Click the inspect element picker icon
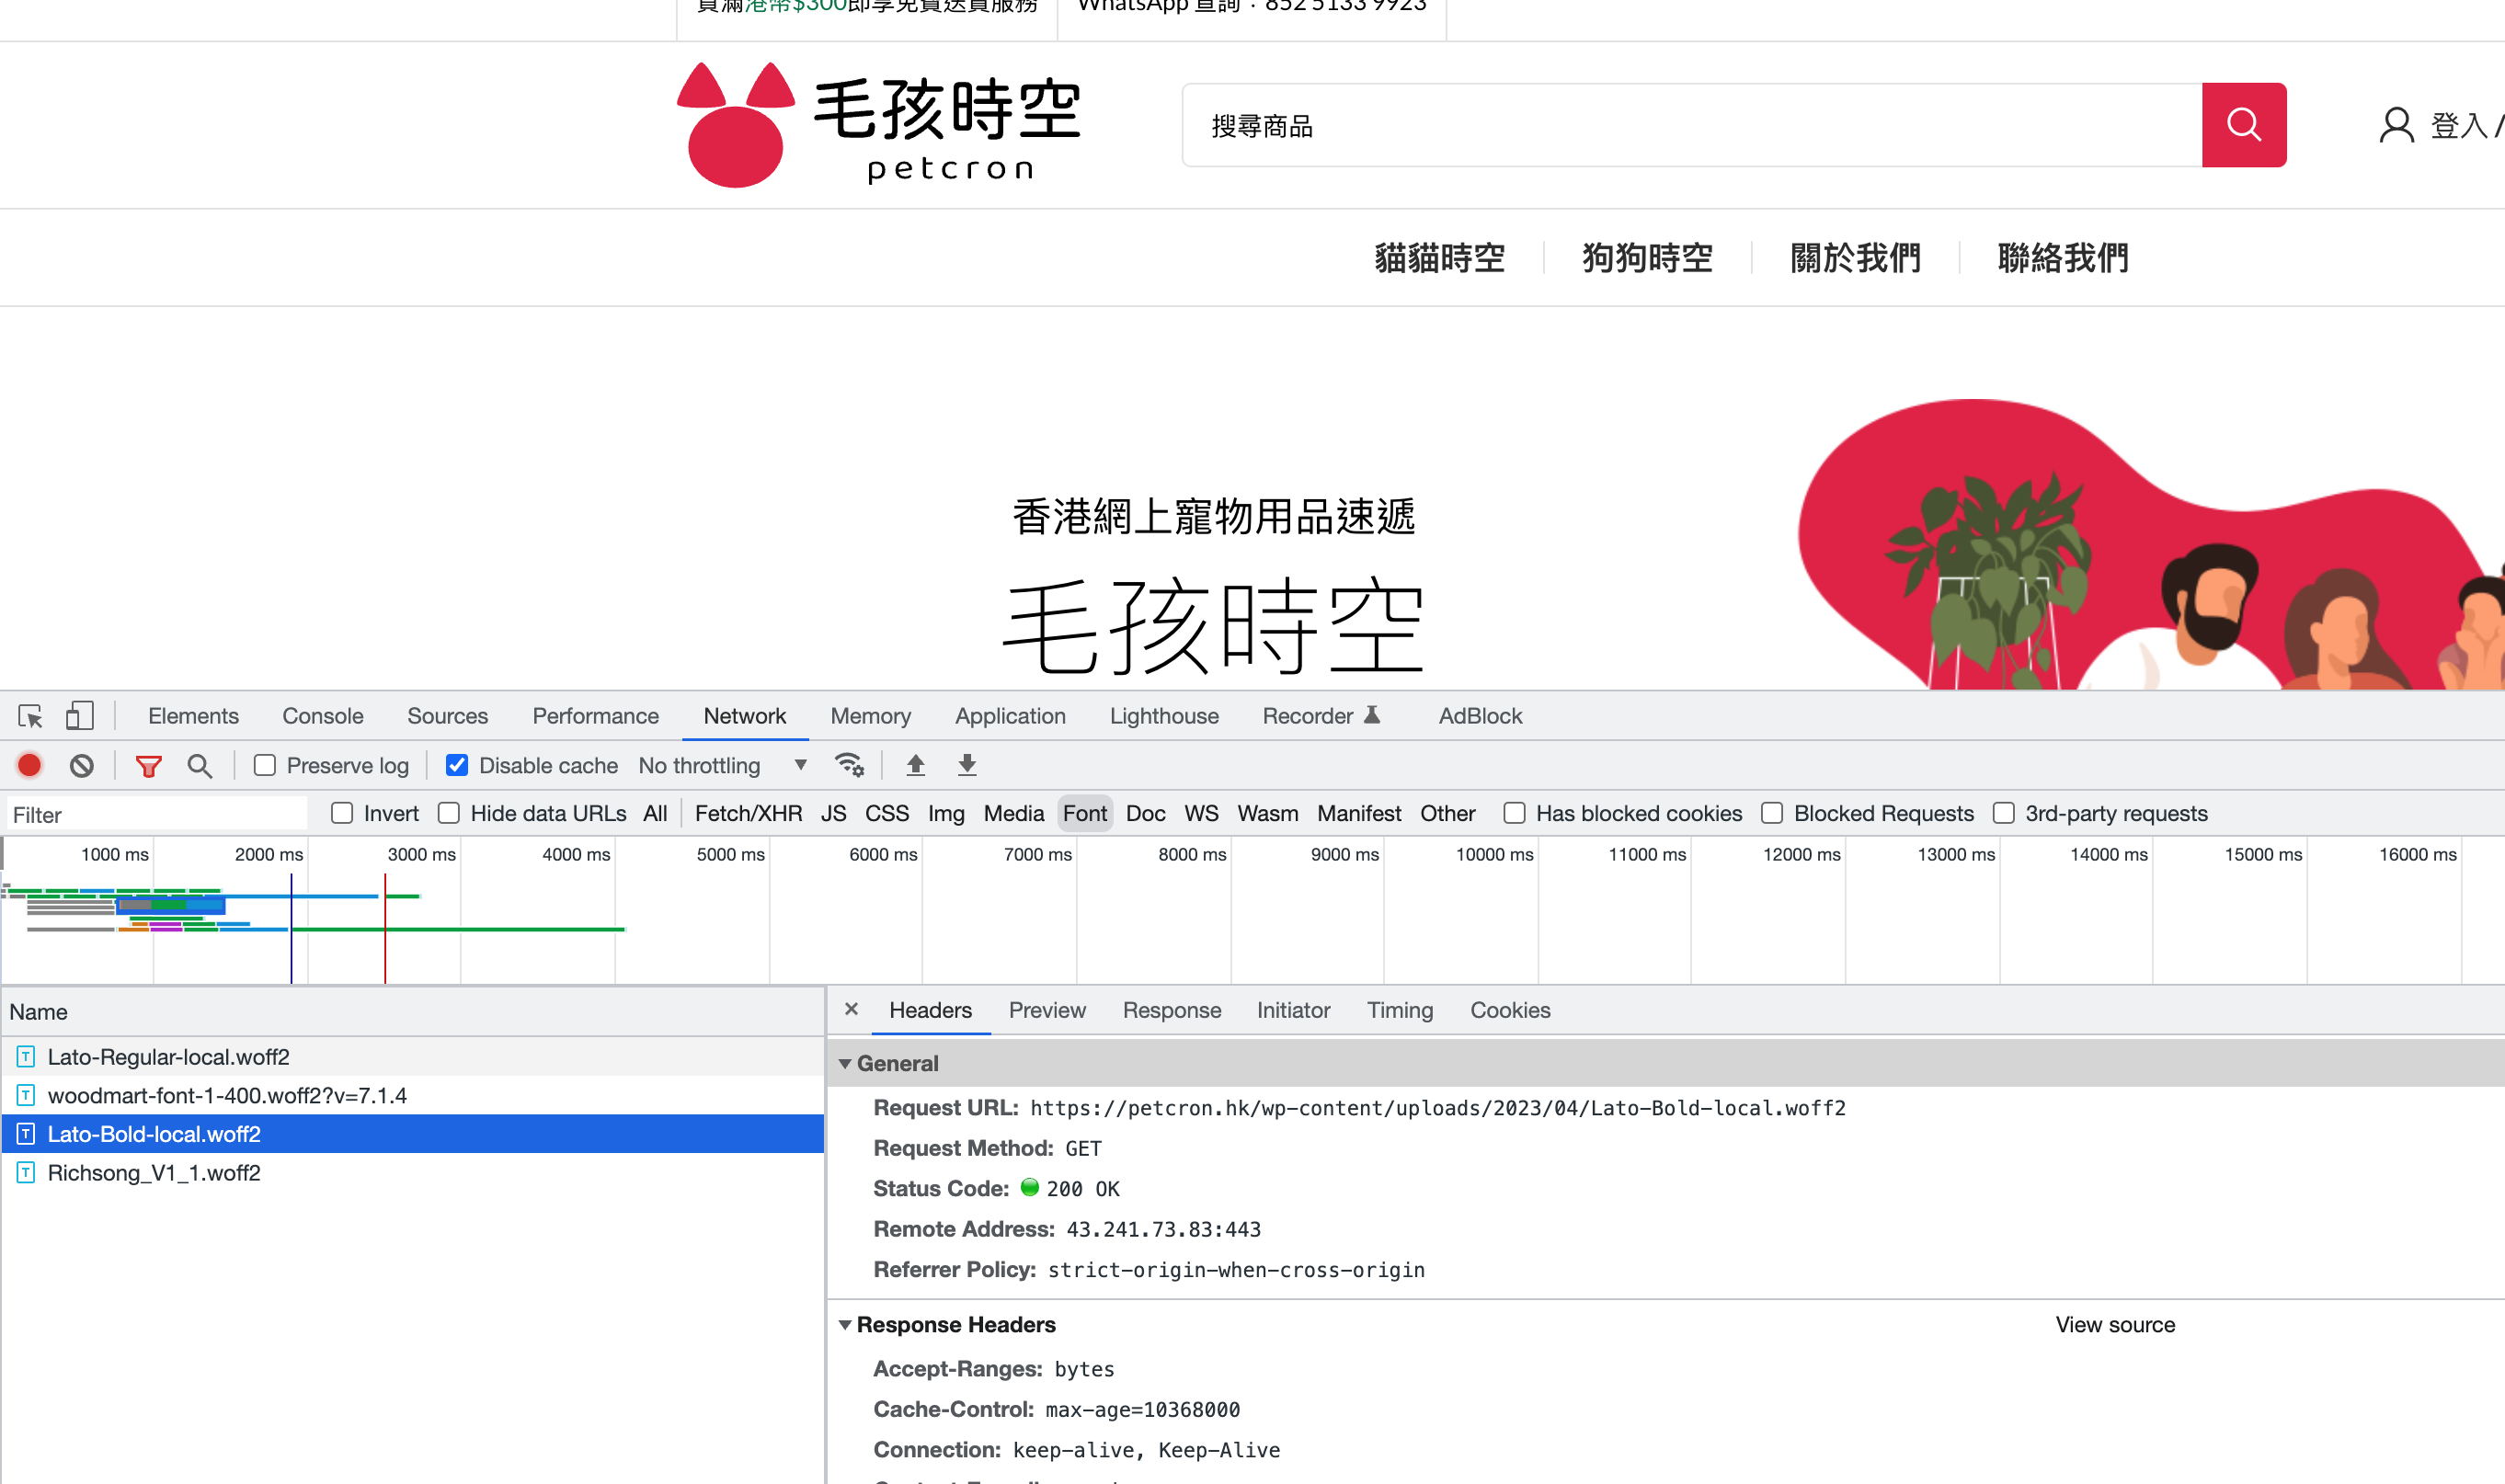The image size is (2505, 1484). point(30,716)
